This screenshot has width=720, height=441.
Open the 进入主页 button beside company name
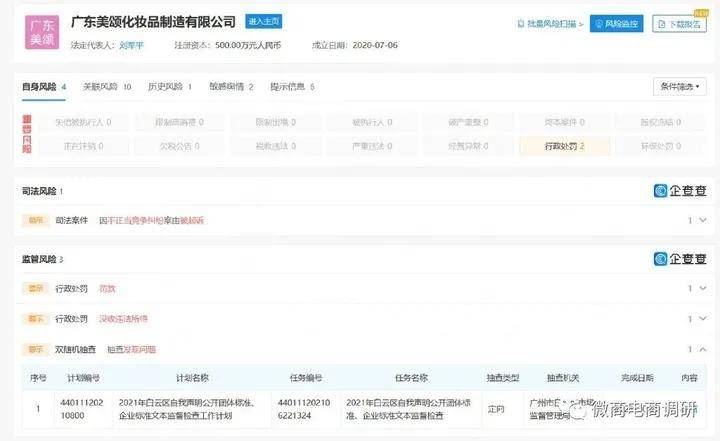pyautogui.click(x=264, y=22)
